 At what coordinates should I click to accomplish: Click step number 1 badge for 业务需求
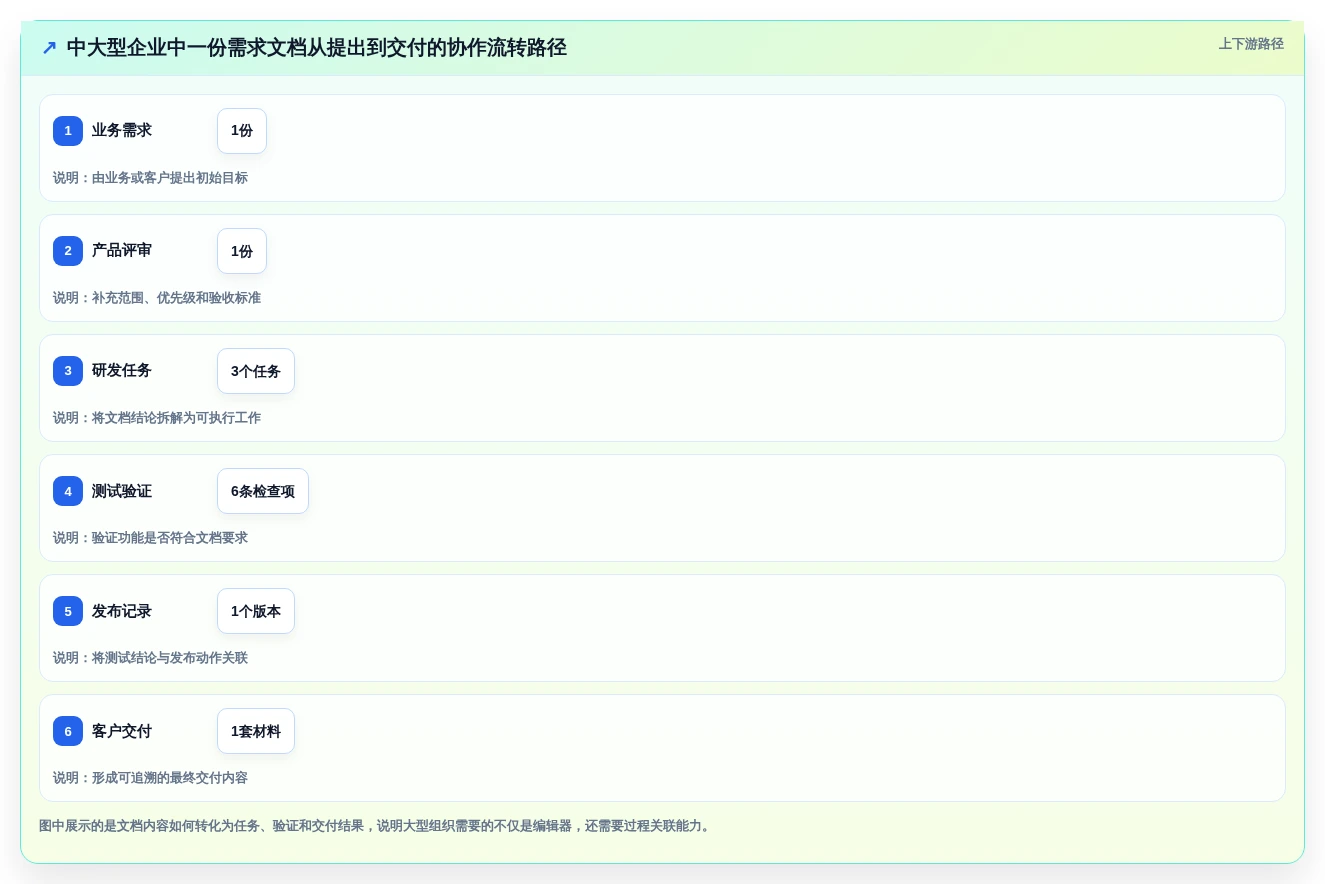coord(68,131)
